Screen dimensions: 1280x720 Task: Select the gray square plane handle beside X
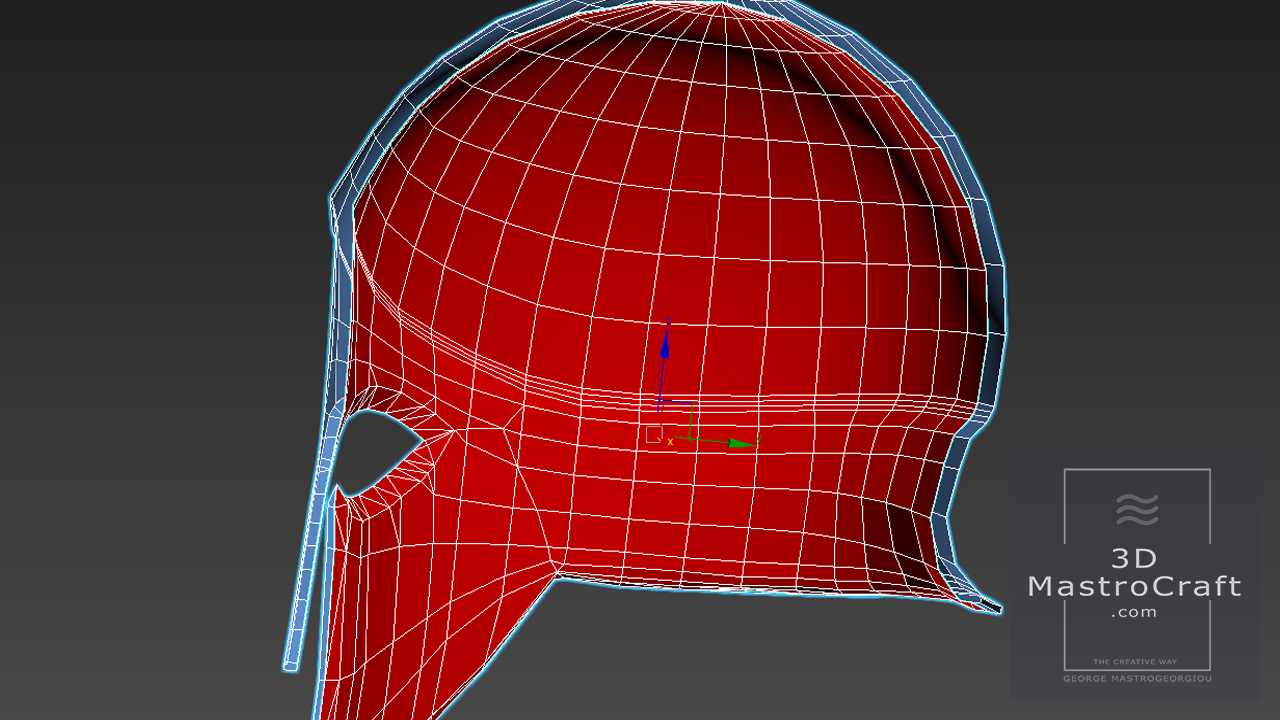[x=653, y=434]
